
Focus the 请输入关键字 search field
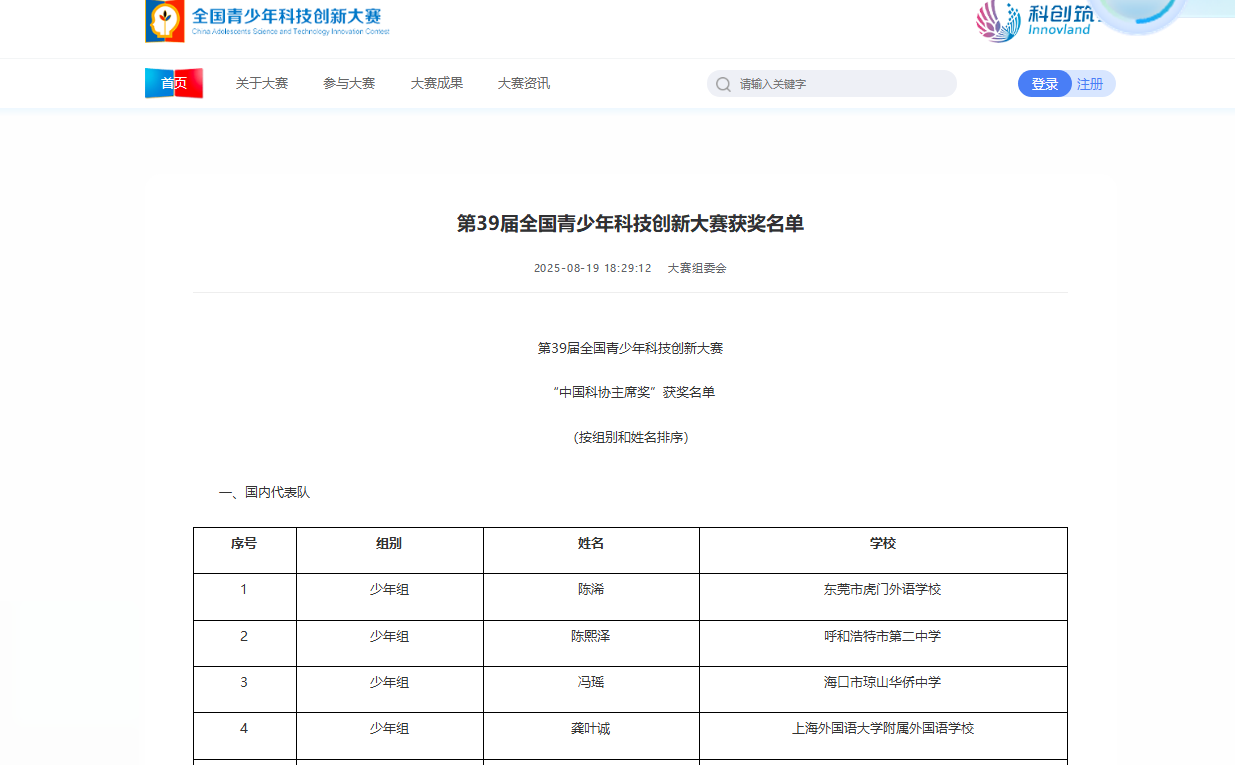coord(840,84)
